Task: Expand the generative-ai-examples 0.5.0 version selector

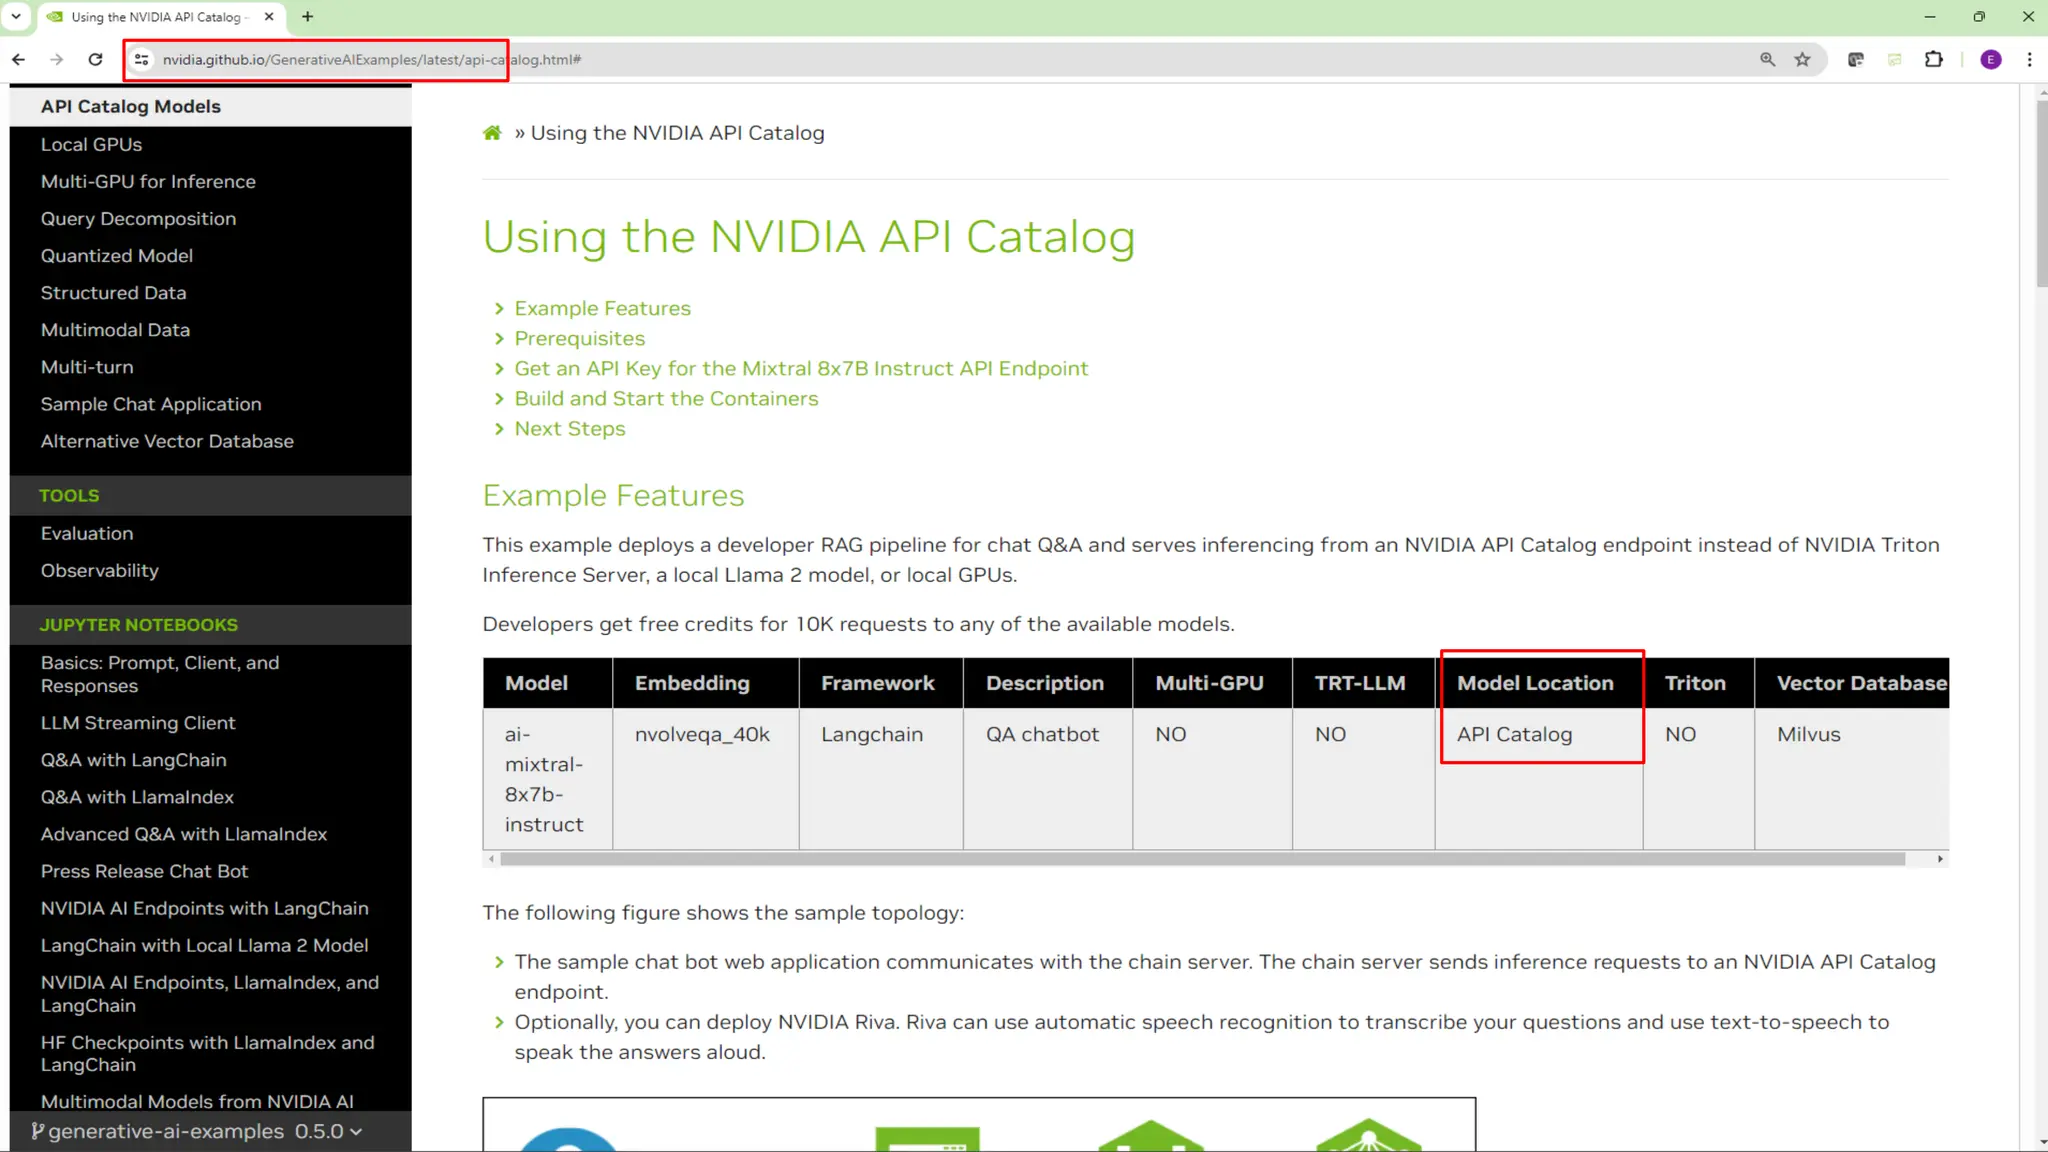Action: coord(197,1131)
